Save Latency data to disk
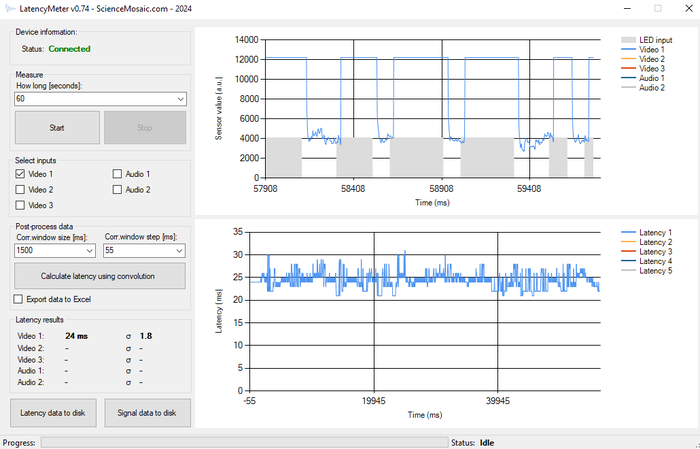700x449 pixels. tap(53, 413)
